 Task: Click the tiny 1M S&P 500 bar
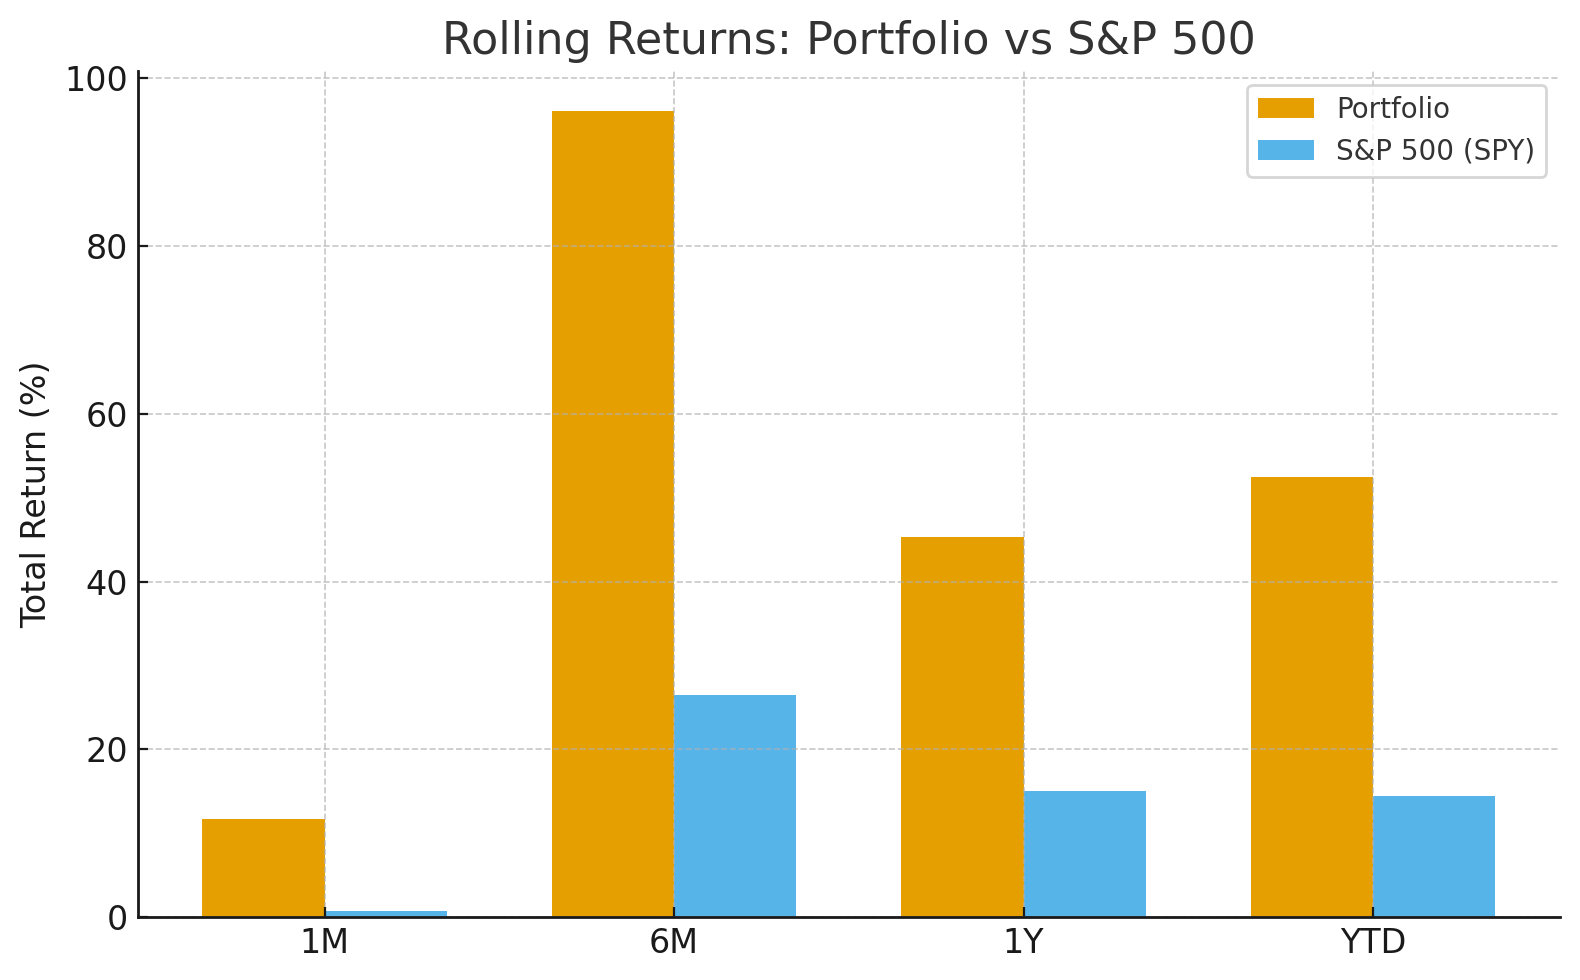click(386, 913)
